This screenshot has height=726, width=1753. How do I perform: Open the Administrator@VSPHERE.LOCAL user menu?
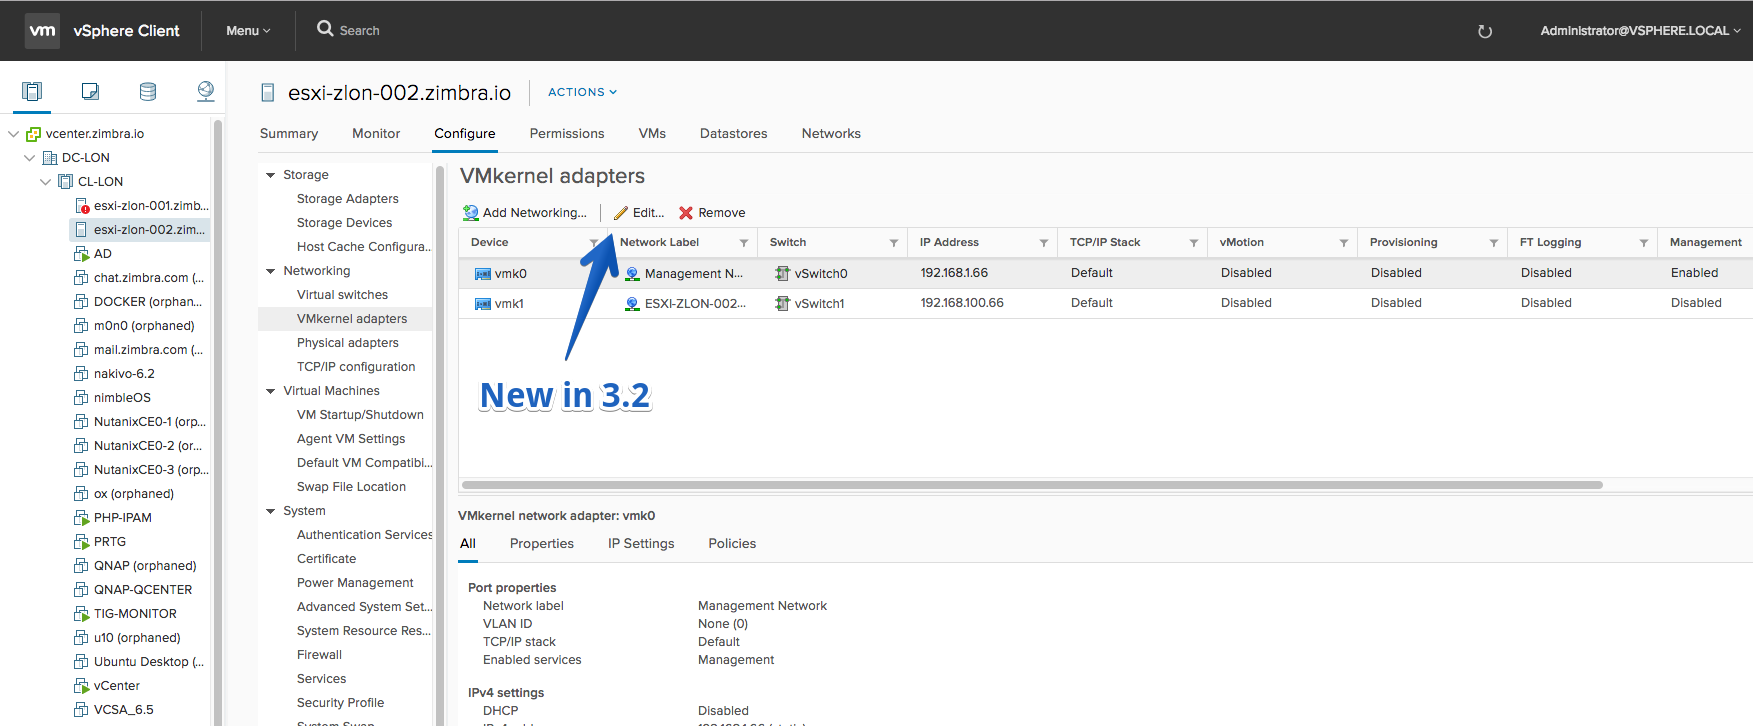(1640, 31)
